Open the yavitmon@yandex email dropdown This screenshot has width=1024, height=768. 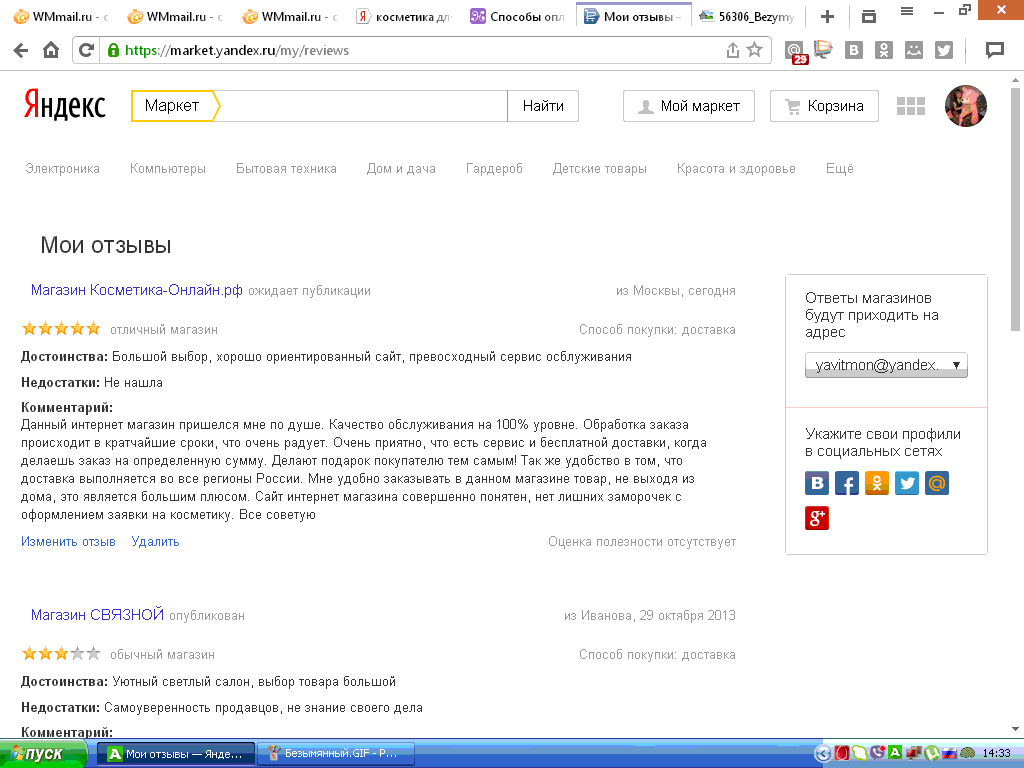[x=886, y=365]
